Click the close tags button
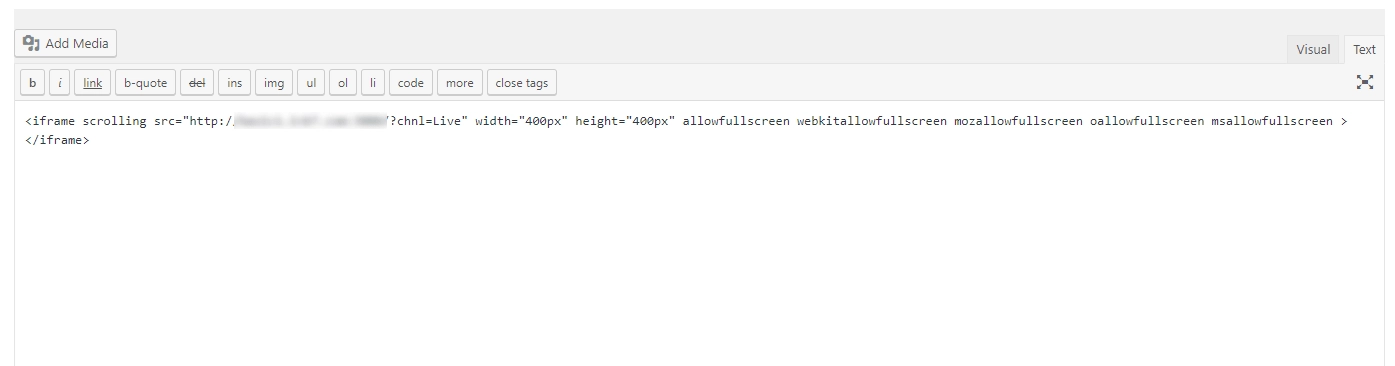This screenshot has height=366, width=1395. (522, 83)
